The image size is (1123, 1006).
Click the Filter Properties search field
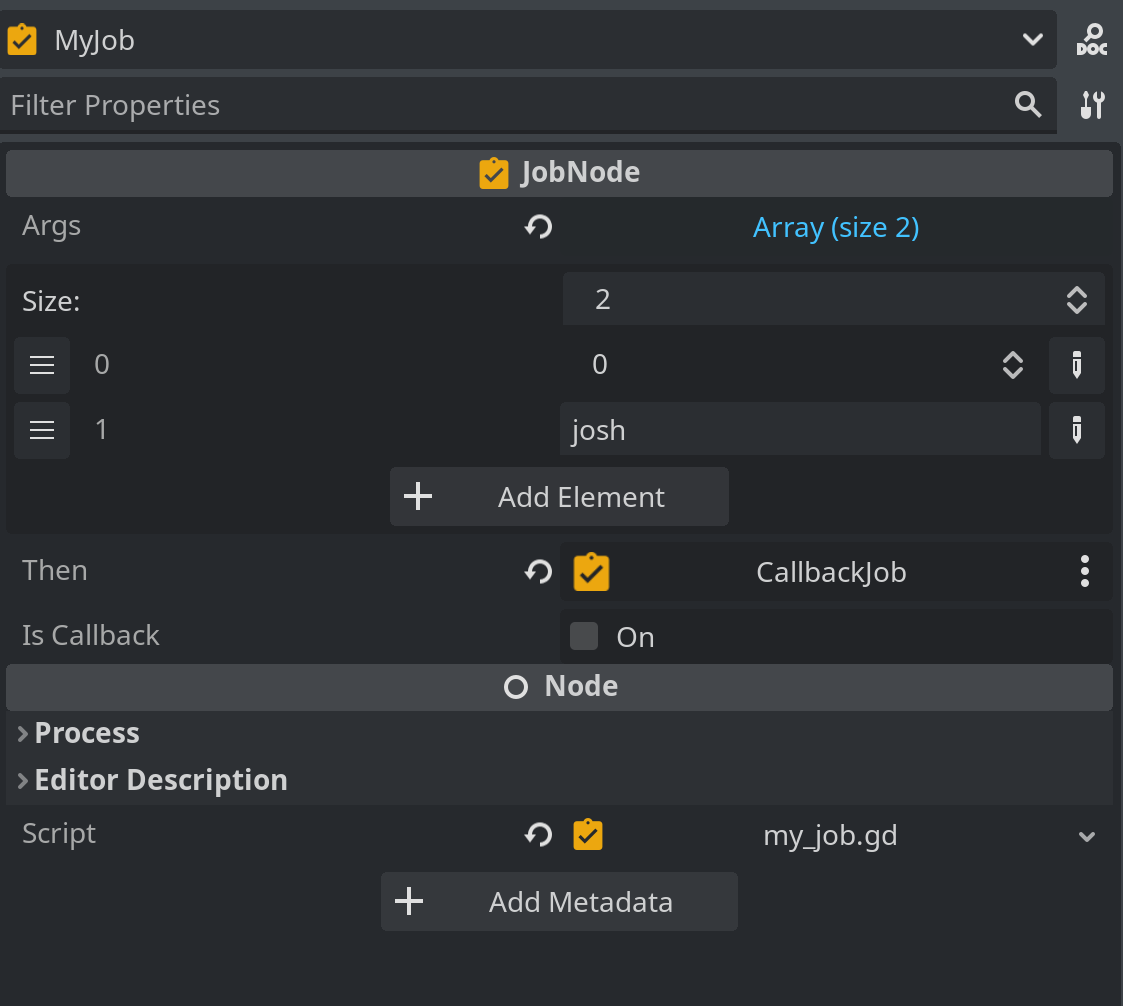500,105
